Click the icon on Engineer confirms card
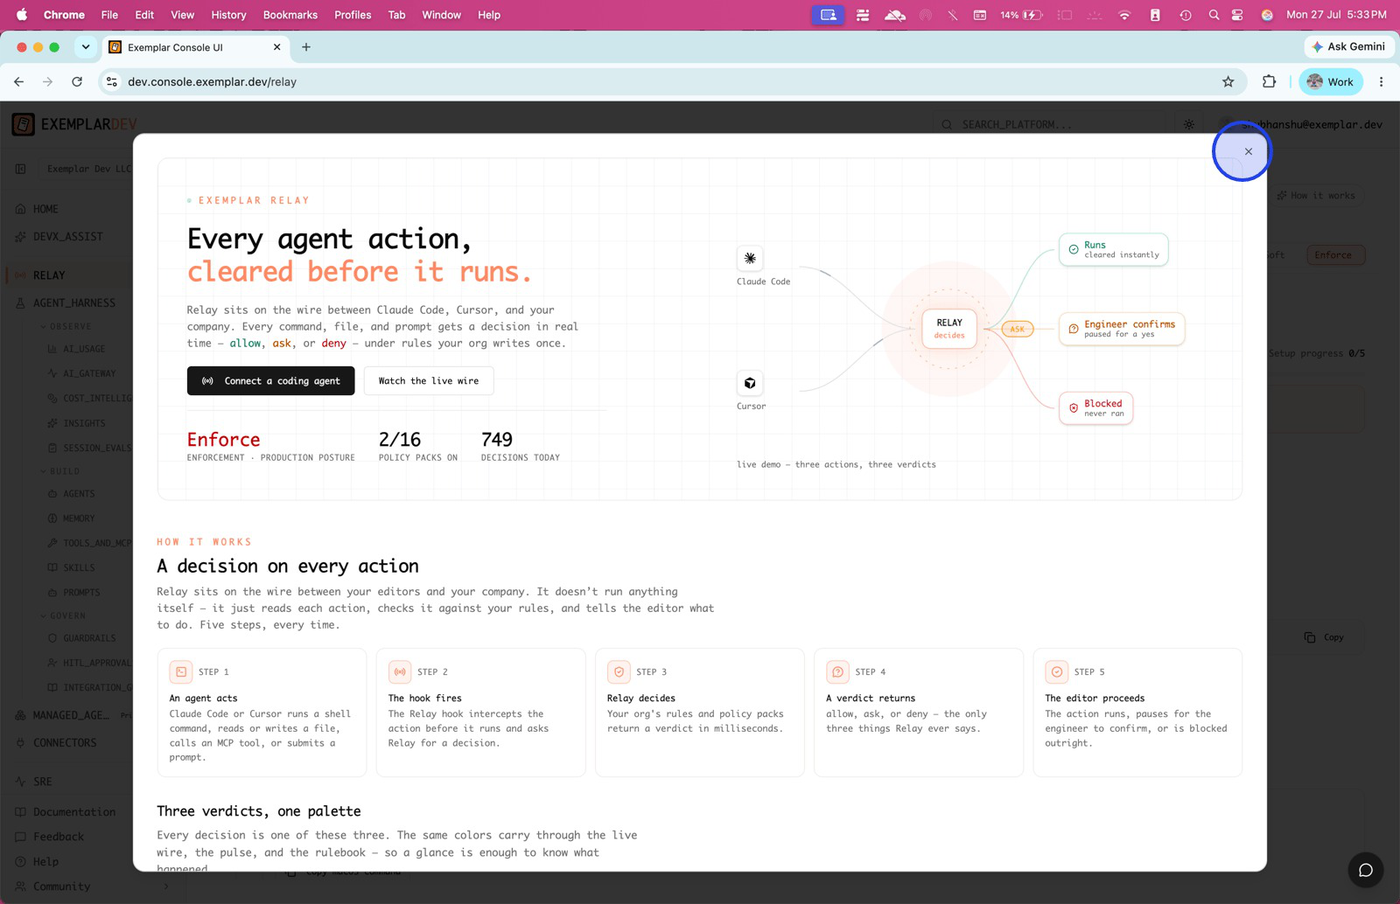 (x=1073, y=328)
